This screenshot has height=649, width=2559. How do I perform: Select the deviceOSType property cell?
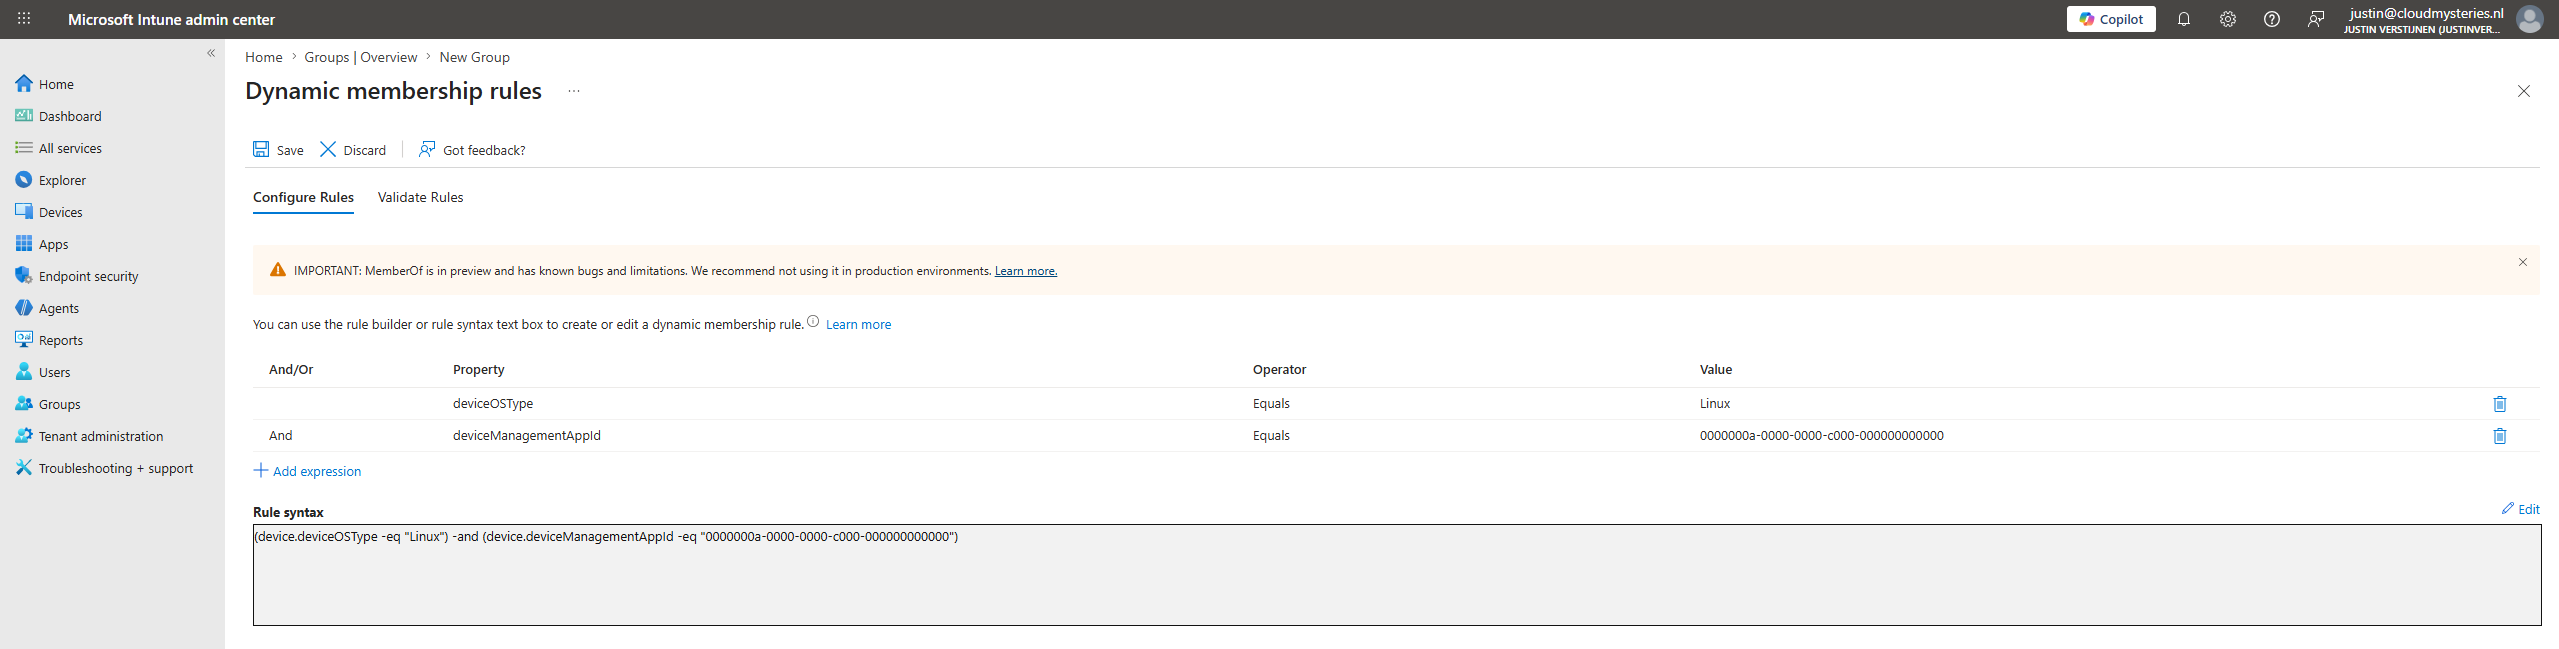pyautogui.click(x=493, y=404)
